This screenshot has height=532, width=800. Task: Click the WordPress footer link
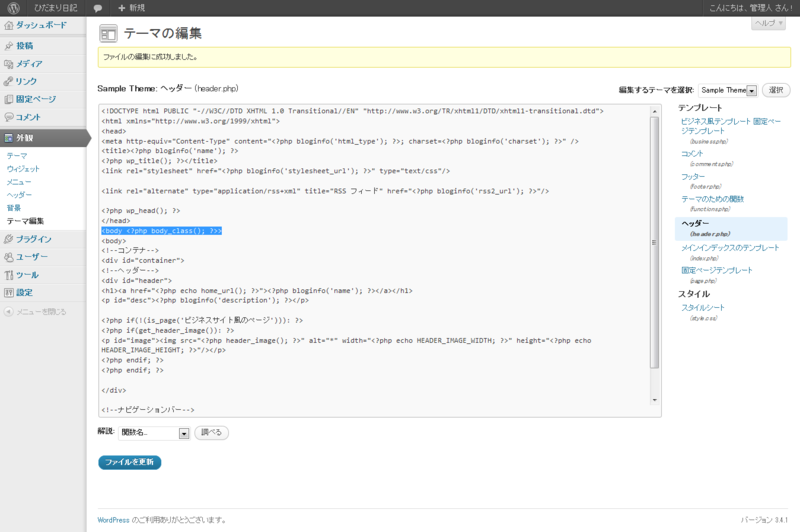click(113, 520)
